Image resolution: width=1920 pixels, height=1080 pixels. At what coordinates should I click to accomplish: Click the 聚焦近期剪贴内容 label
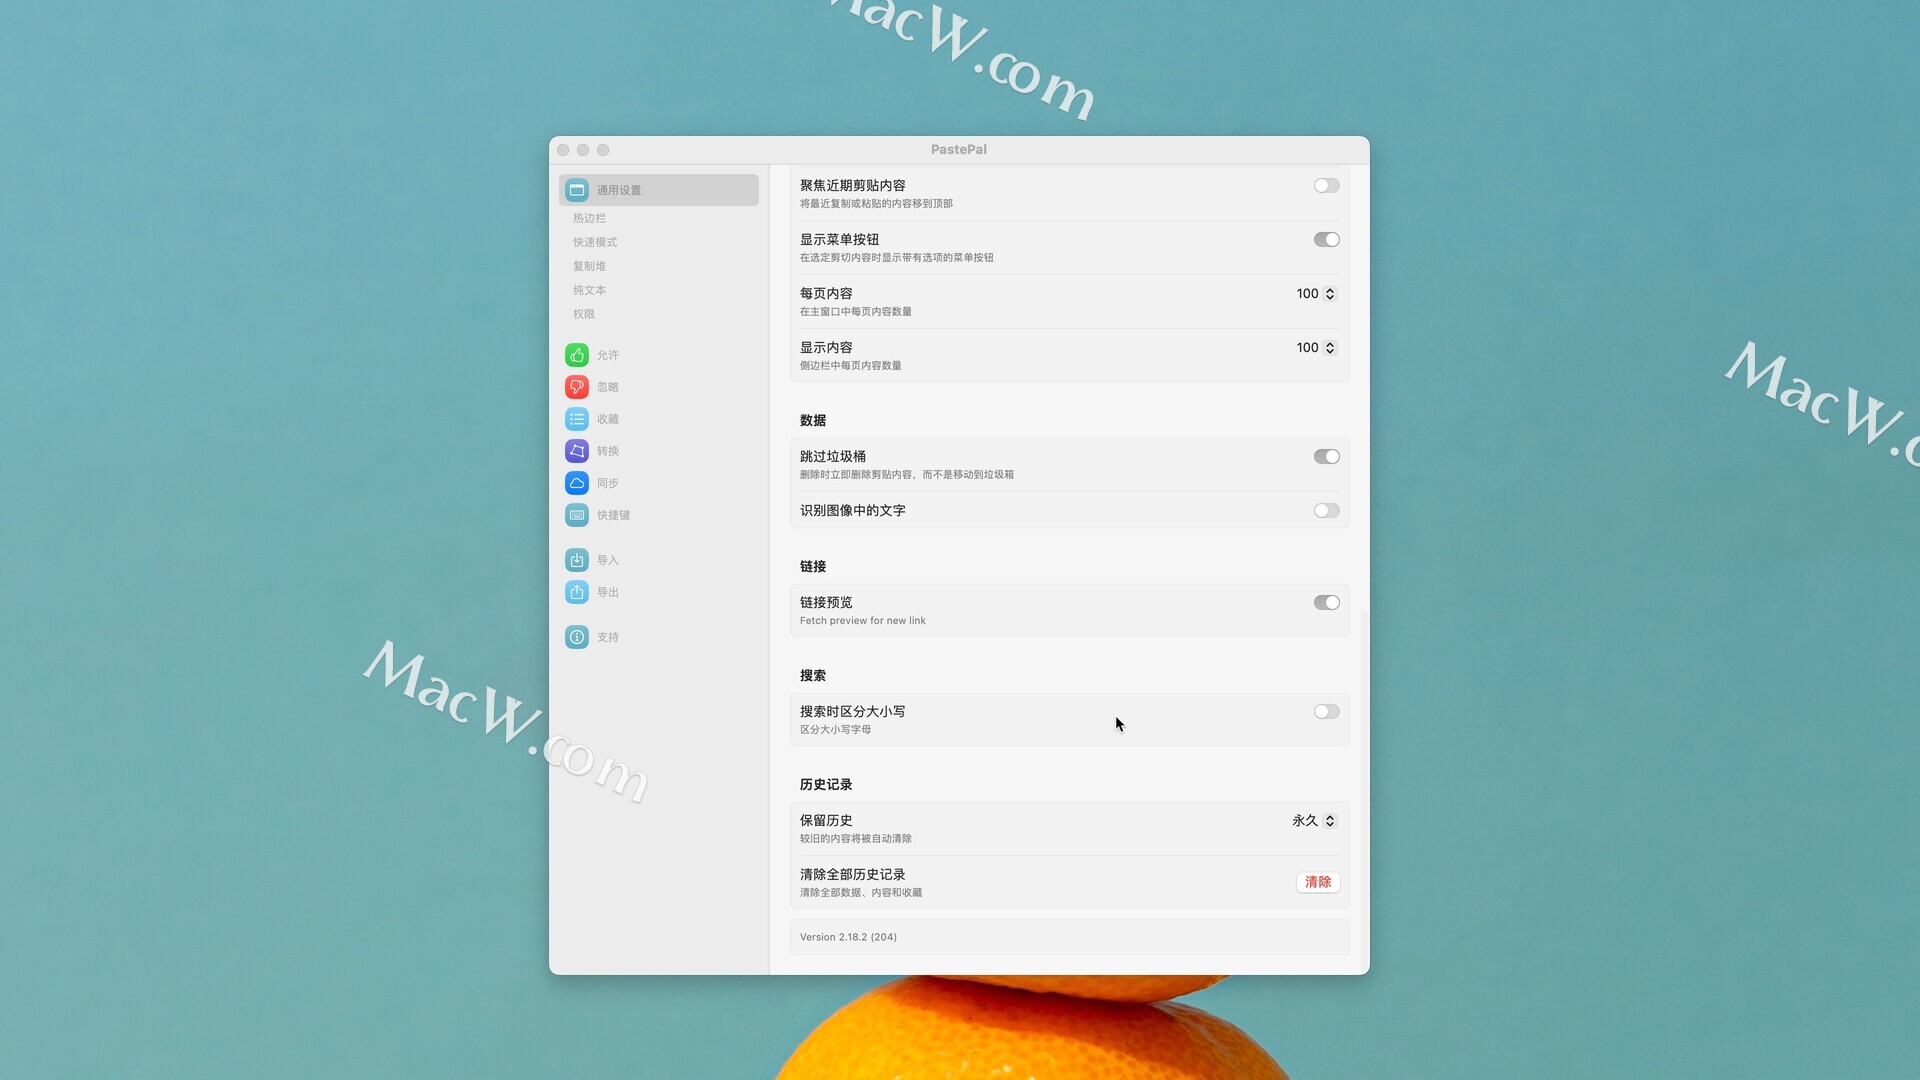point(852,186)
